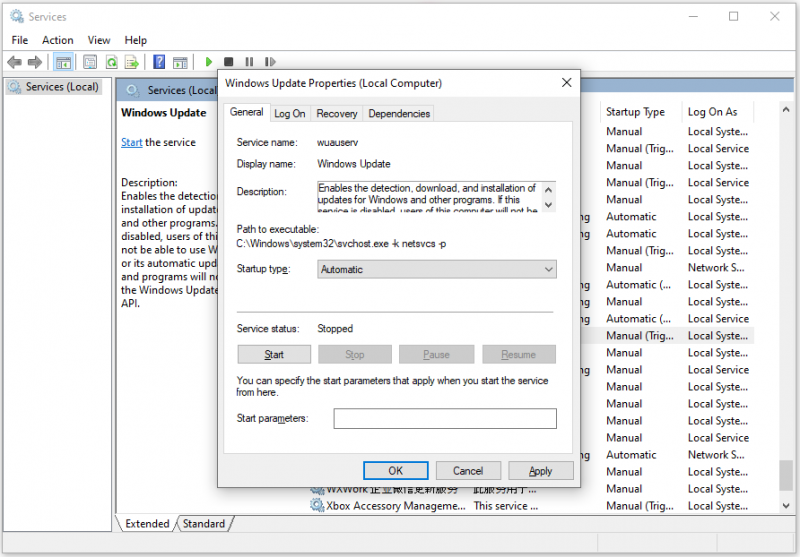Click OK in Windows Update Properties

coord(395,471)
